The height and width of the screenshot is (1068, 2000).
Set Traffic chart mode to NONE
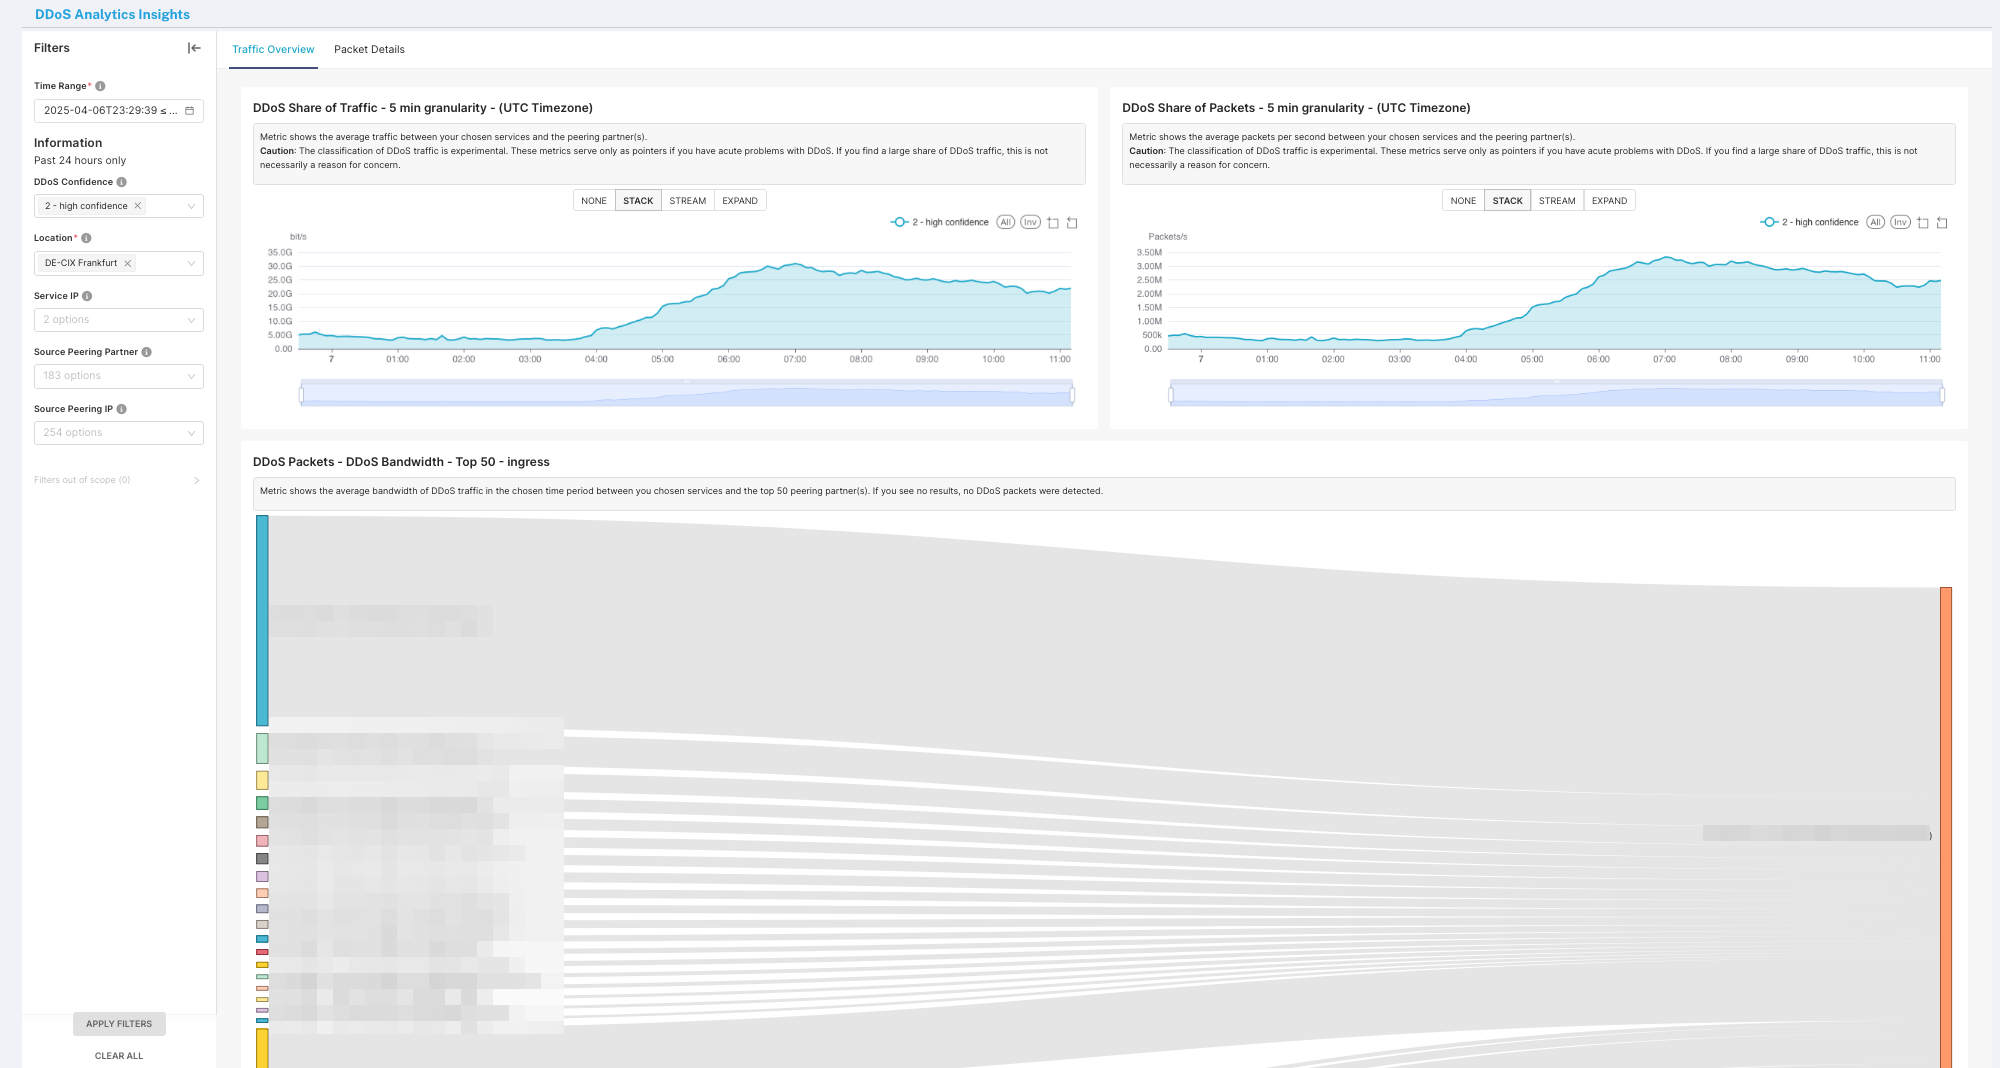[x=594, y=201]
